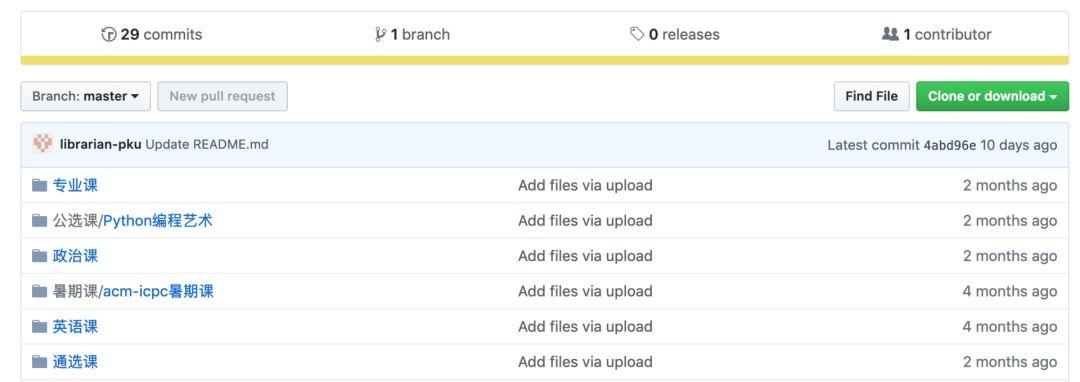Open the librarian-pku author link

coord(101,145)
